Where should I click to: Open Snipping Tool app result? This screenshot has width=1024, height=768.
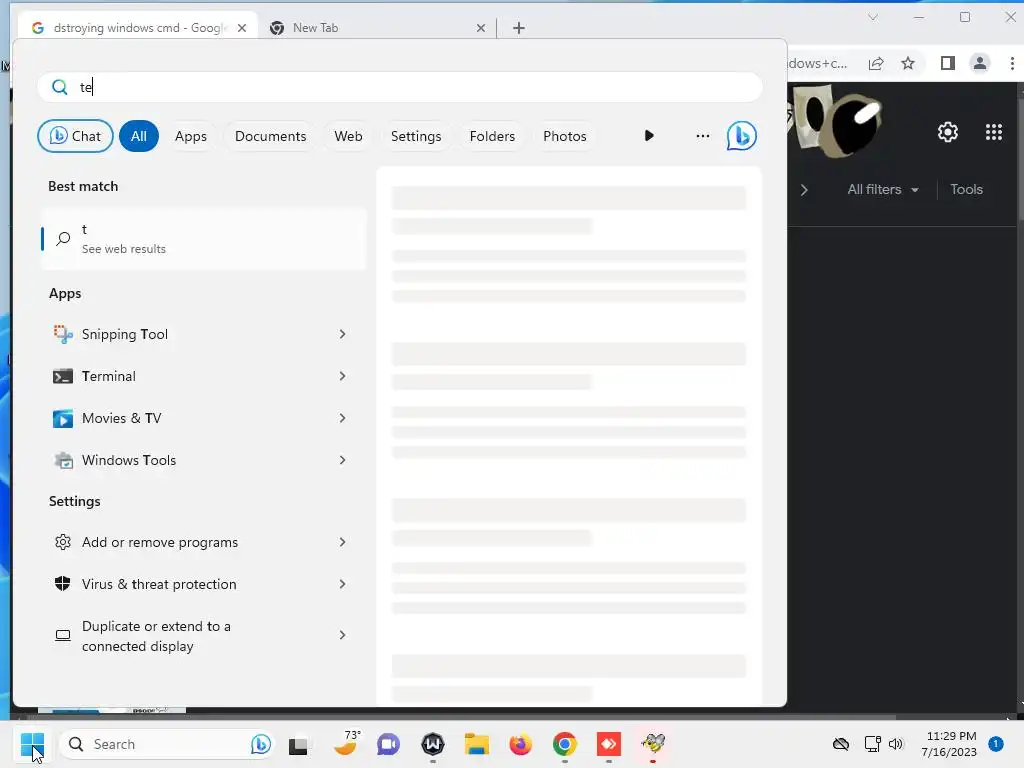pyautogui.click(x=203, y=334)
